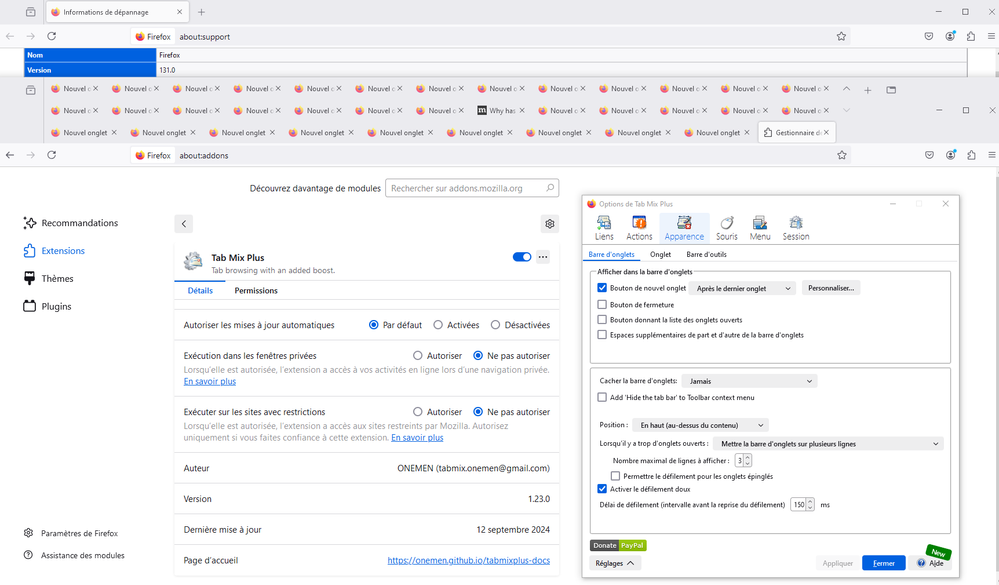Screen dimensions: 999x585
Task: Uncheck Activer le défilement doux
Action: pyautogui.click(x=602, y=489)
